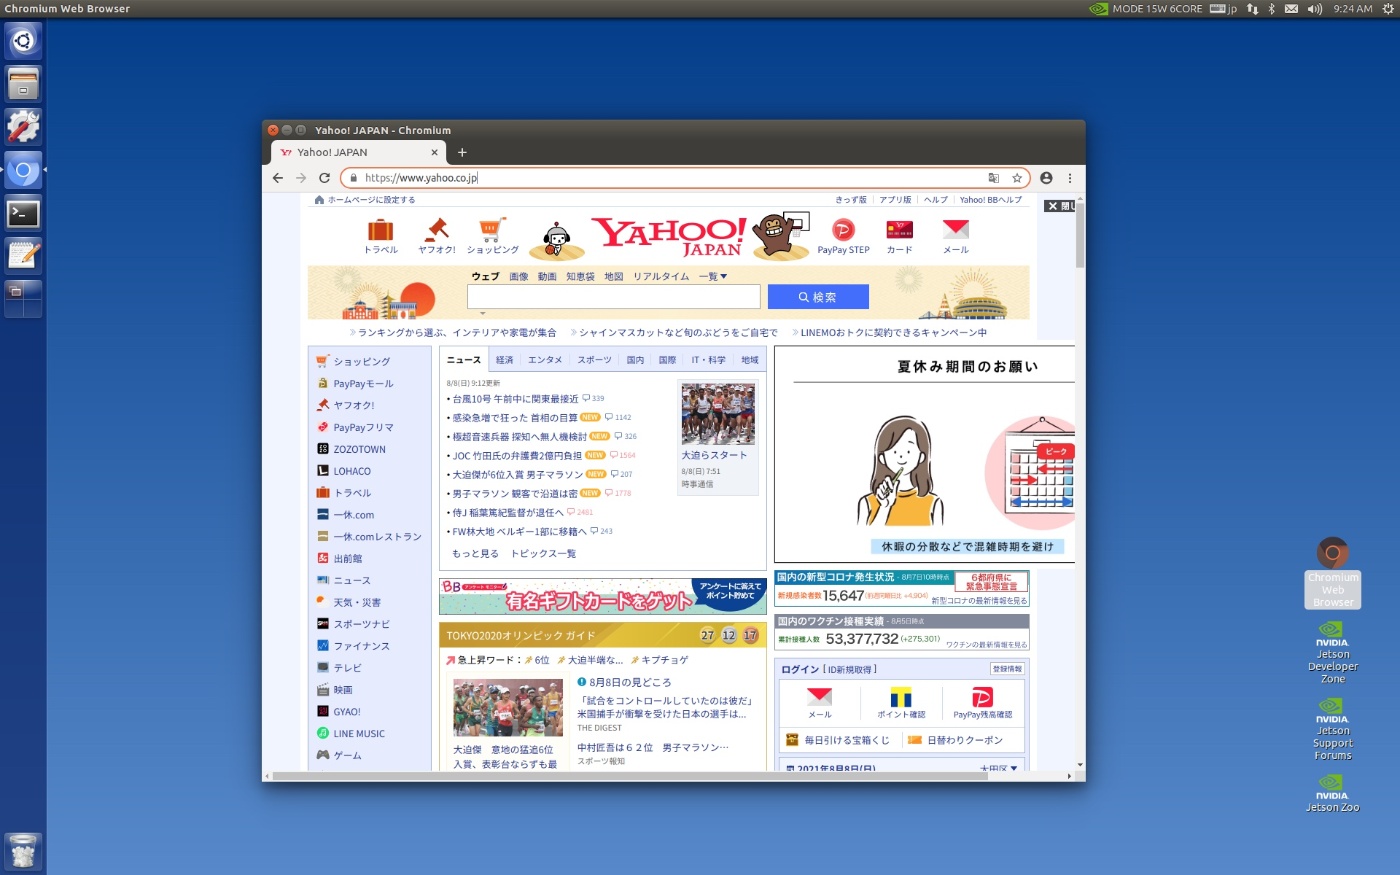Screen dimensions: 1400x875
Task: Open Jetson Support Forums desktop shortcut
Action: pyautogui.click(x=1332, y=729)
